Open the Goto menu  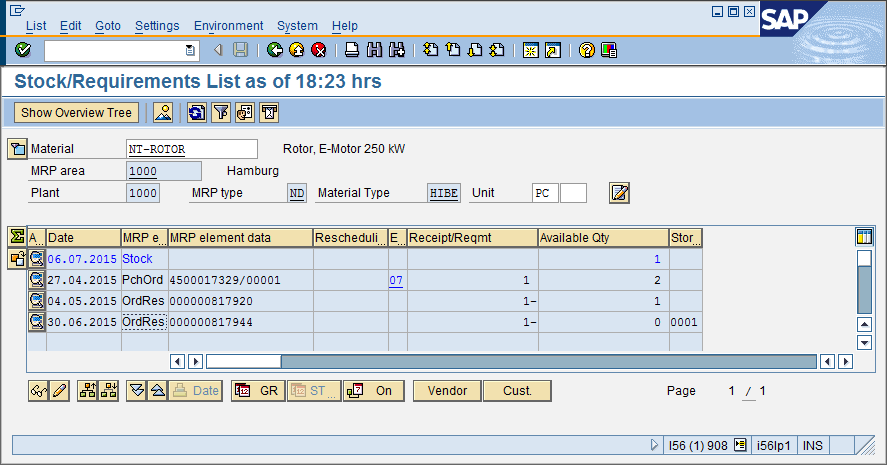(x=107, y=26)
